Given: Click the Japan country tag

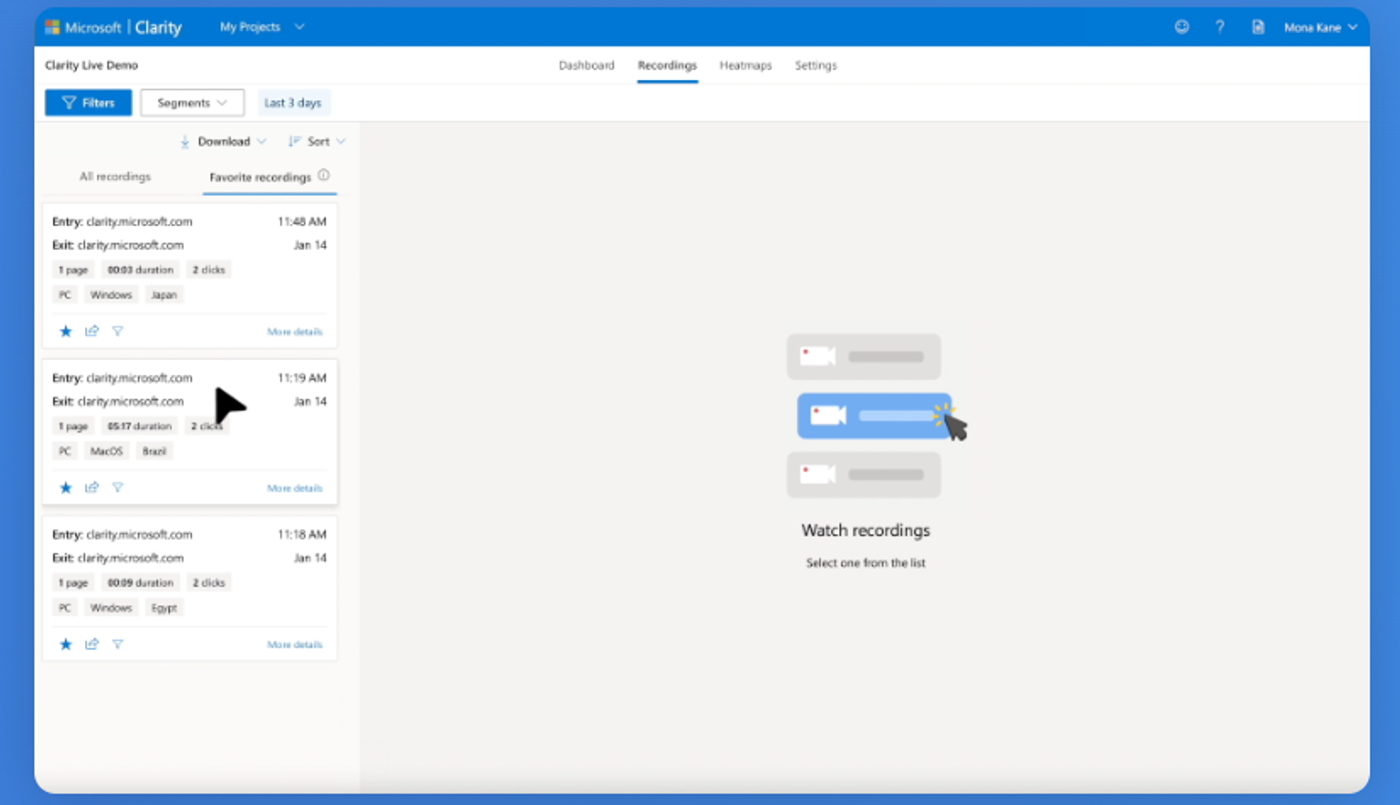Looking at the screenshot, I should 164,295.
